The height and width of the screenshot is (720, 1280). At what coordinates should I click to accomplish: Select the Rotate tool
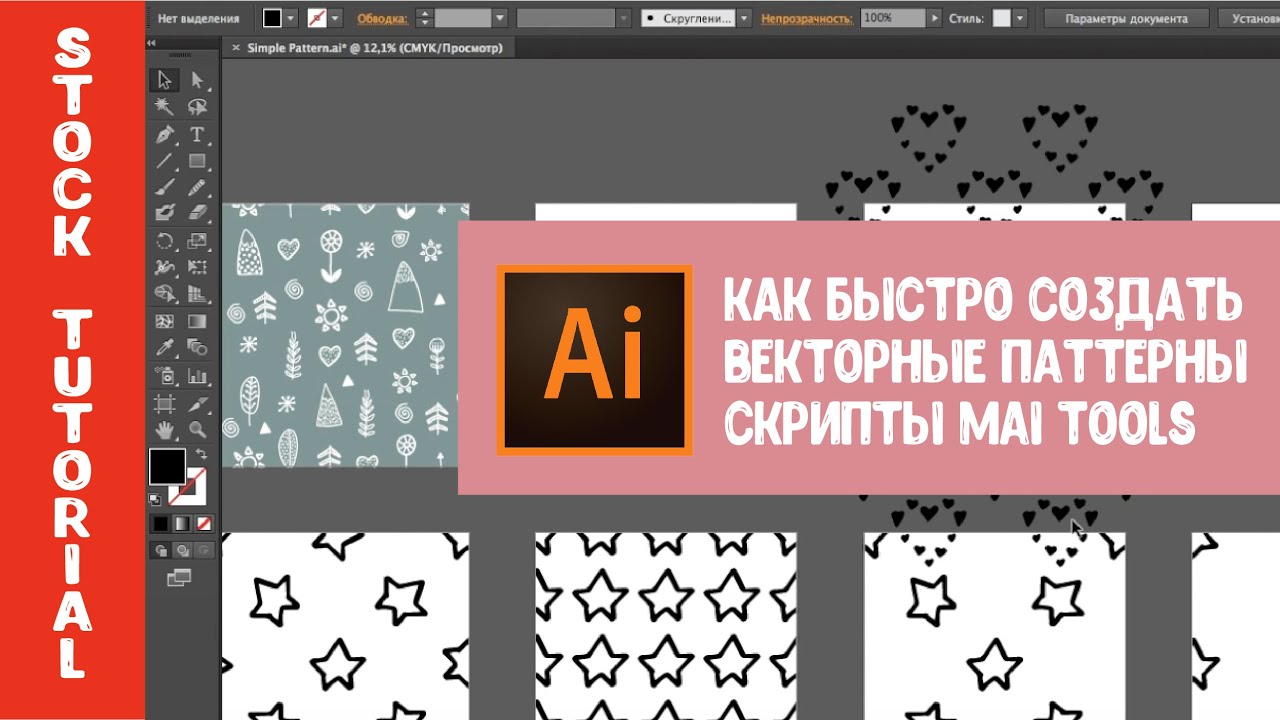click(165, 241)
